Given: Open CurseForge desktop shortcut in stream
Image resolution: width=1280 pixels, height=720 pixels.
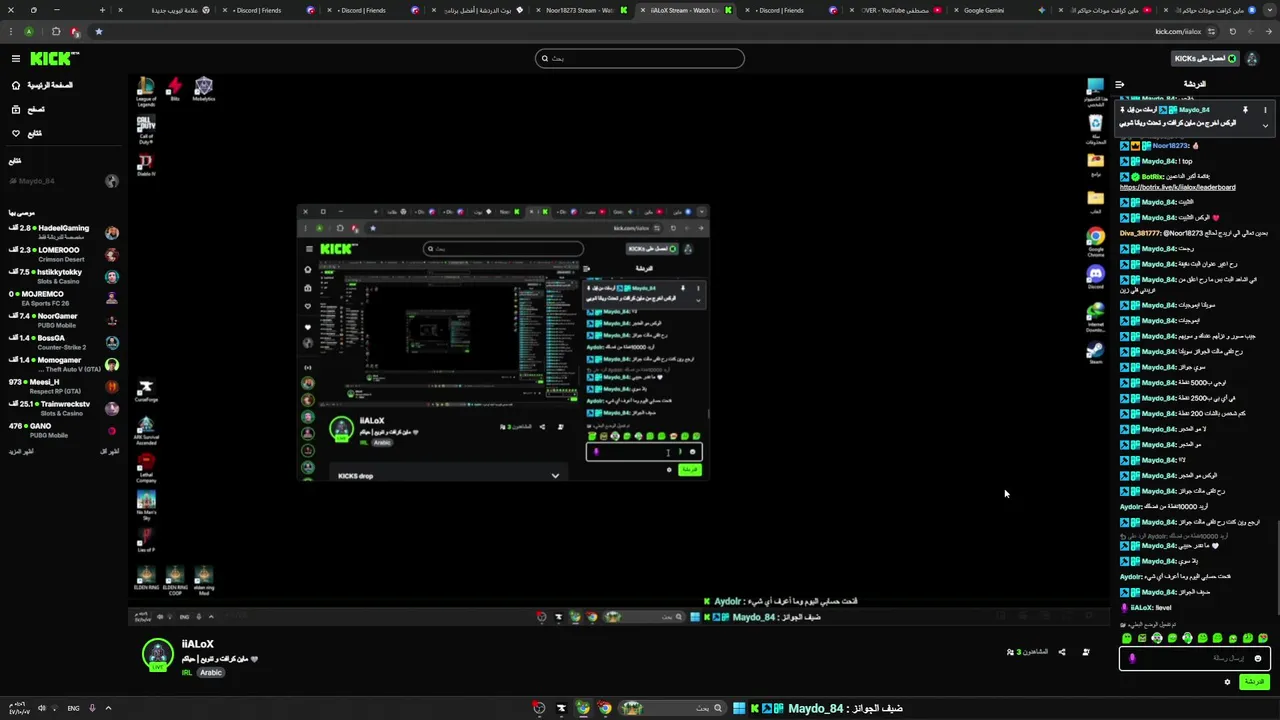Looking at the screenshot, I should (146, 391).
